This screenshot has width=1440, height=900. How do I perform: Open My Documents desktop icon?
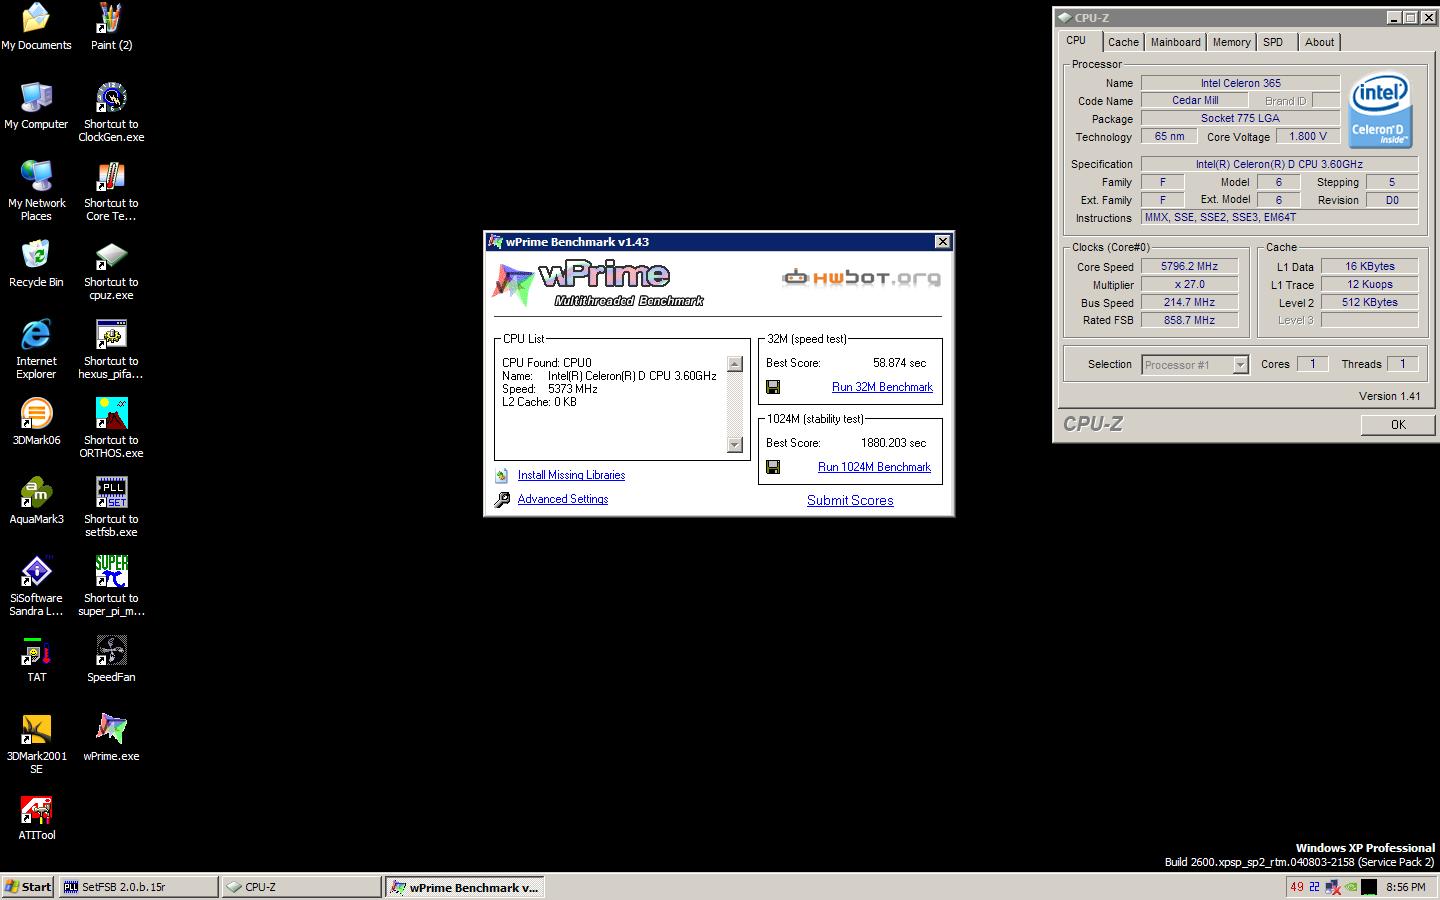(36, 26)
